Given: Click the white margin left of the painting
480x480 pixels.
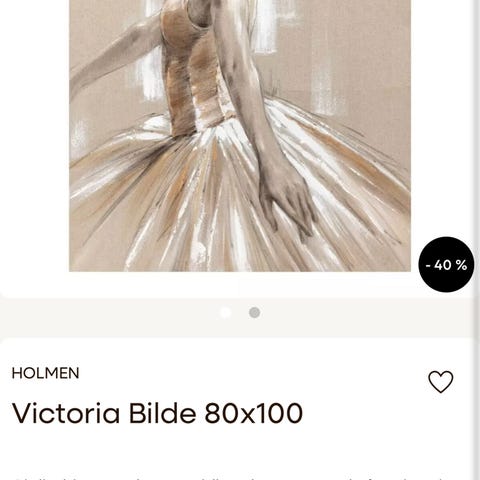Looking at the screenshot, I should pos(34,133).
